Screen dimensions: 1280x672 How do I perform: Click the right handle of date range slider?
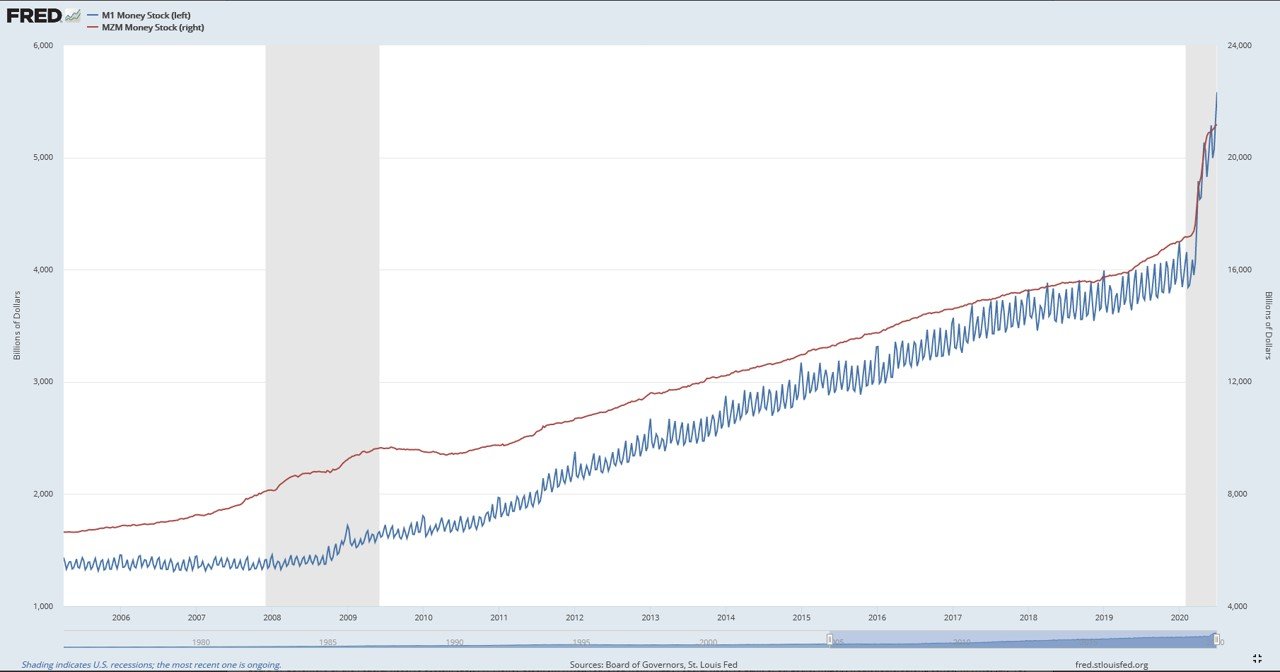tap(1216, 639)
